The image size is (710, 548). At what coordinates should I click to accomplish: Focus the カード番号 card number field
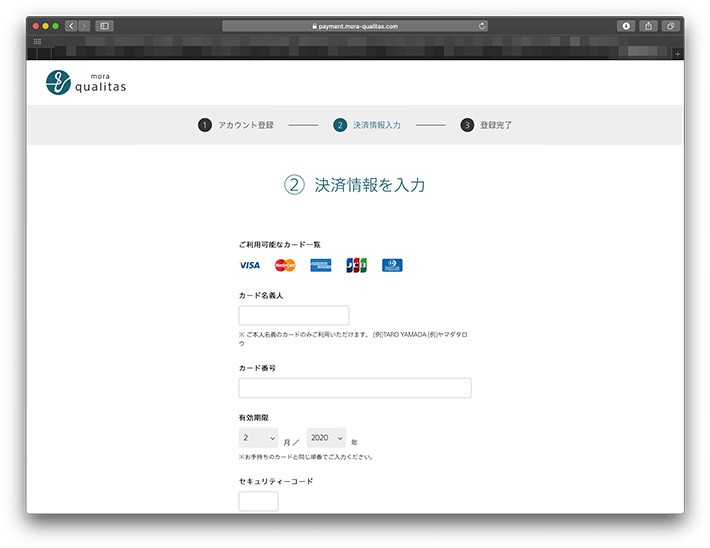pos(355,388)
